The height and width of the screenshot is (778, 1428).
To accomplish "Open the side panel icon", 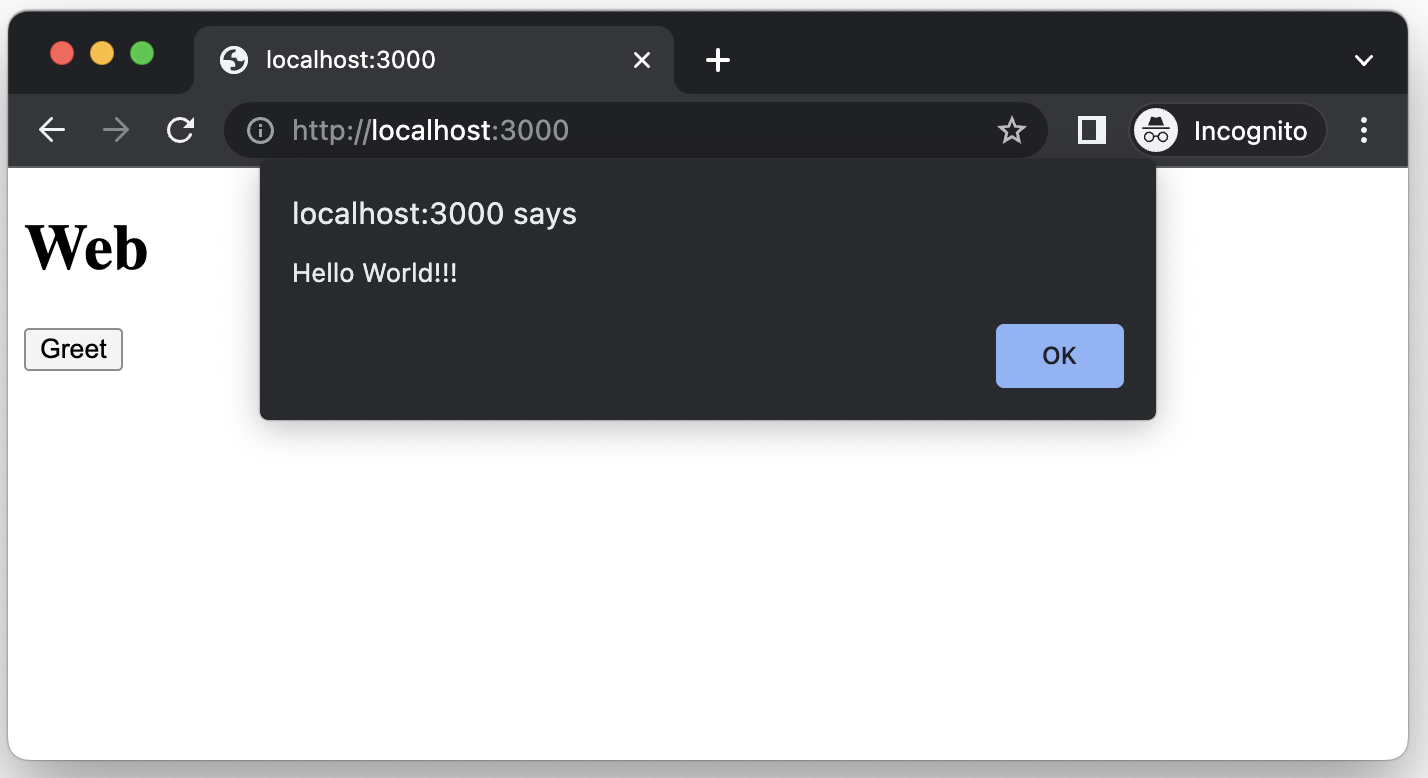I will click(1091, 130).
